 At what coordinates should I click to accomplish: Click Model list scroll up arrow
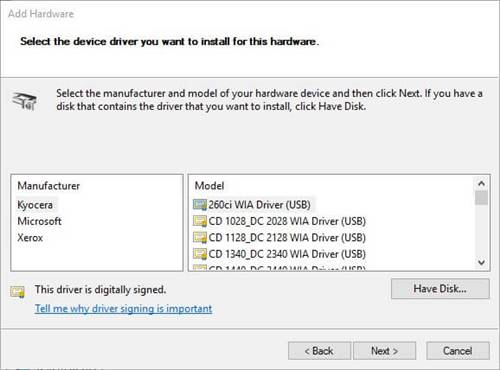click(481, 183)
